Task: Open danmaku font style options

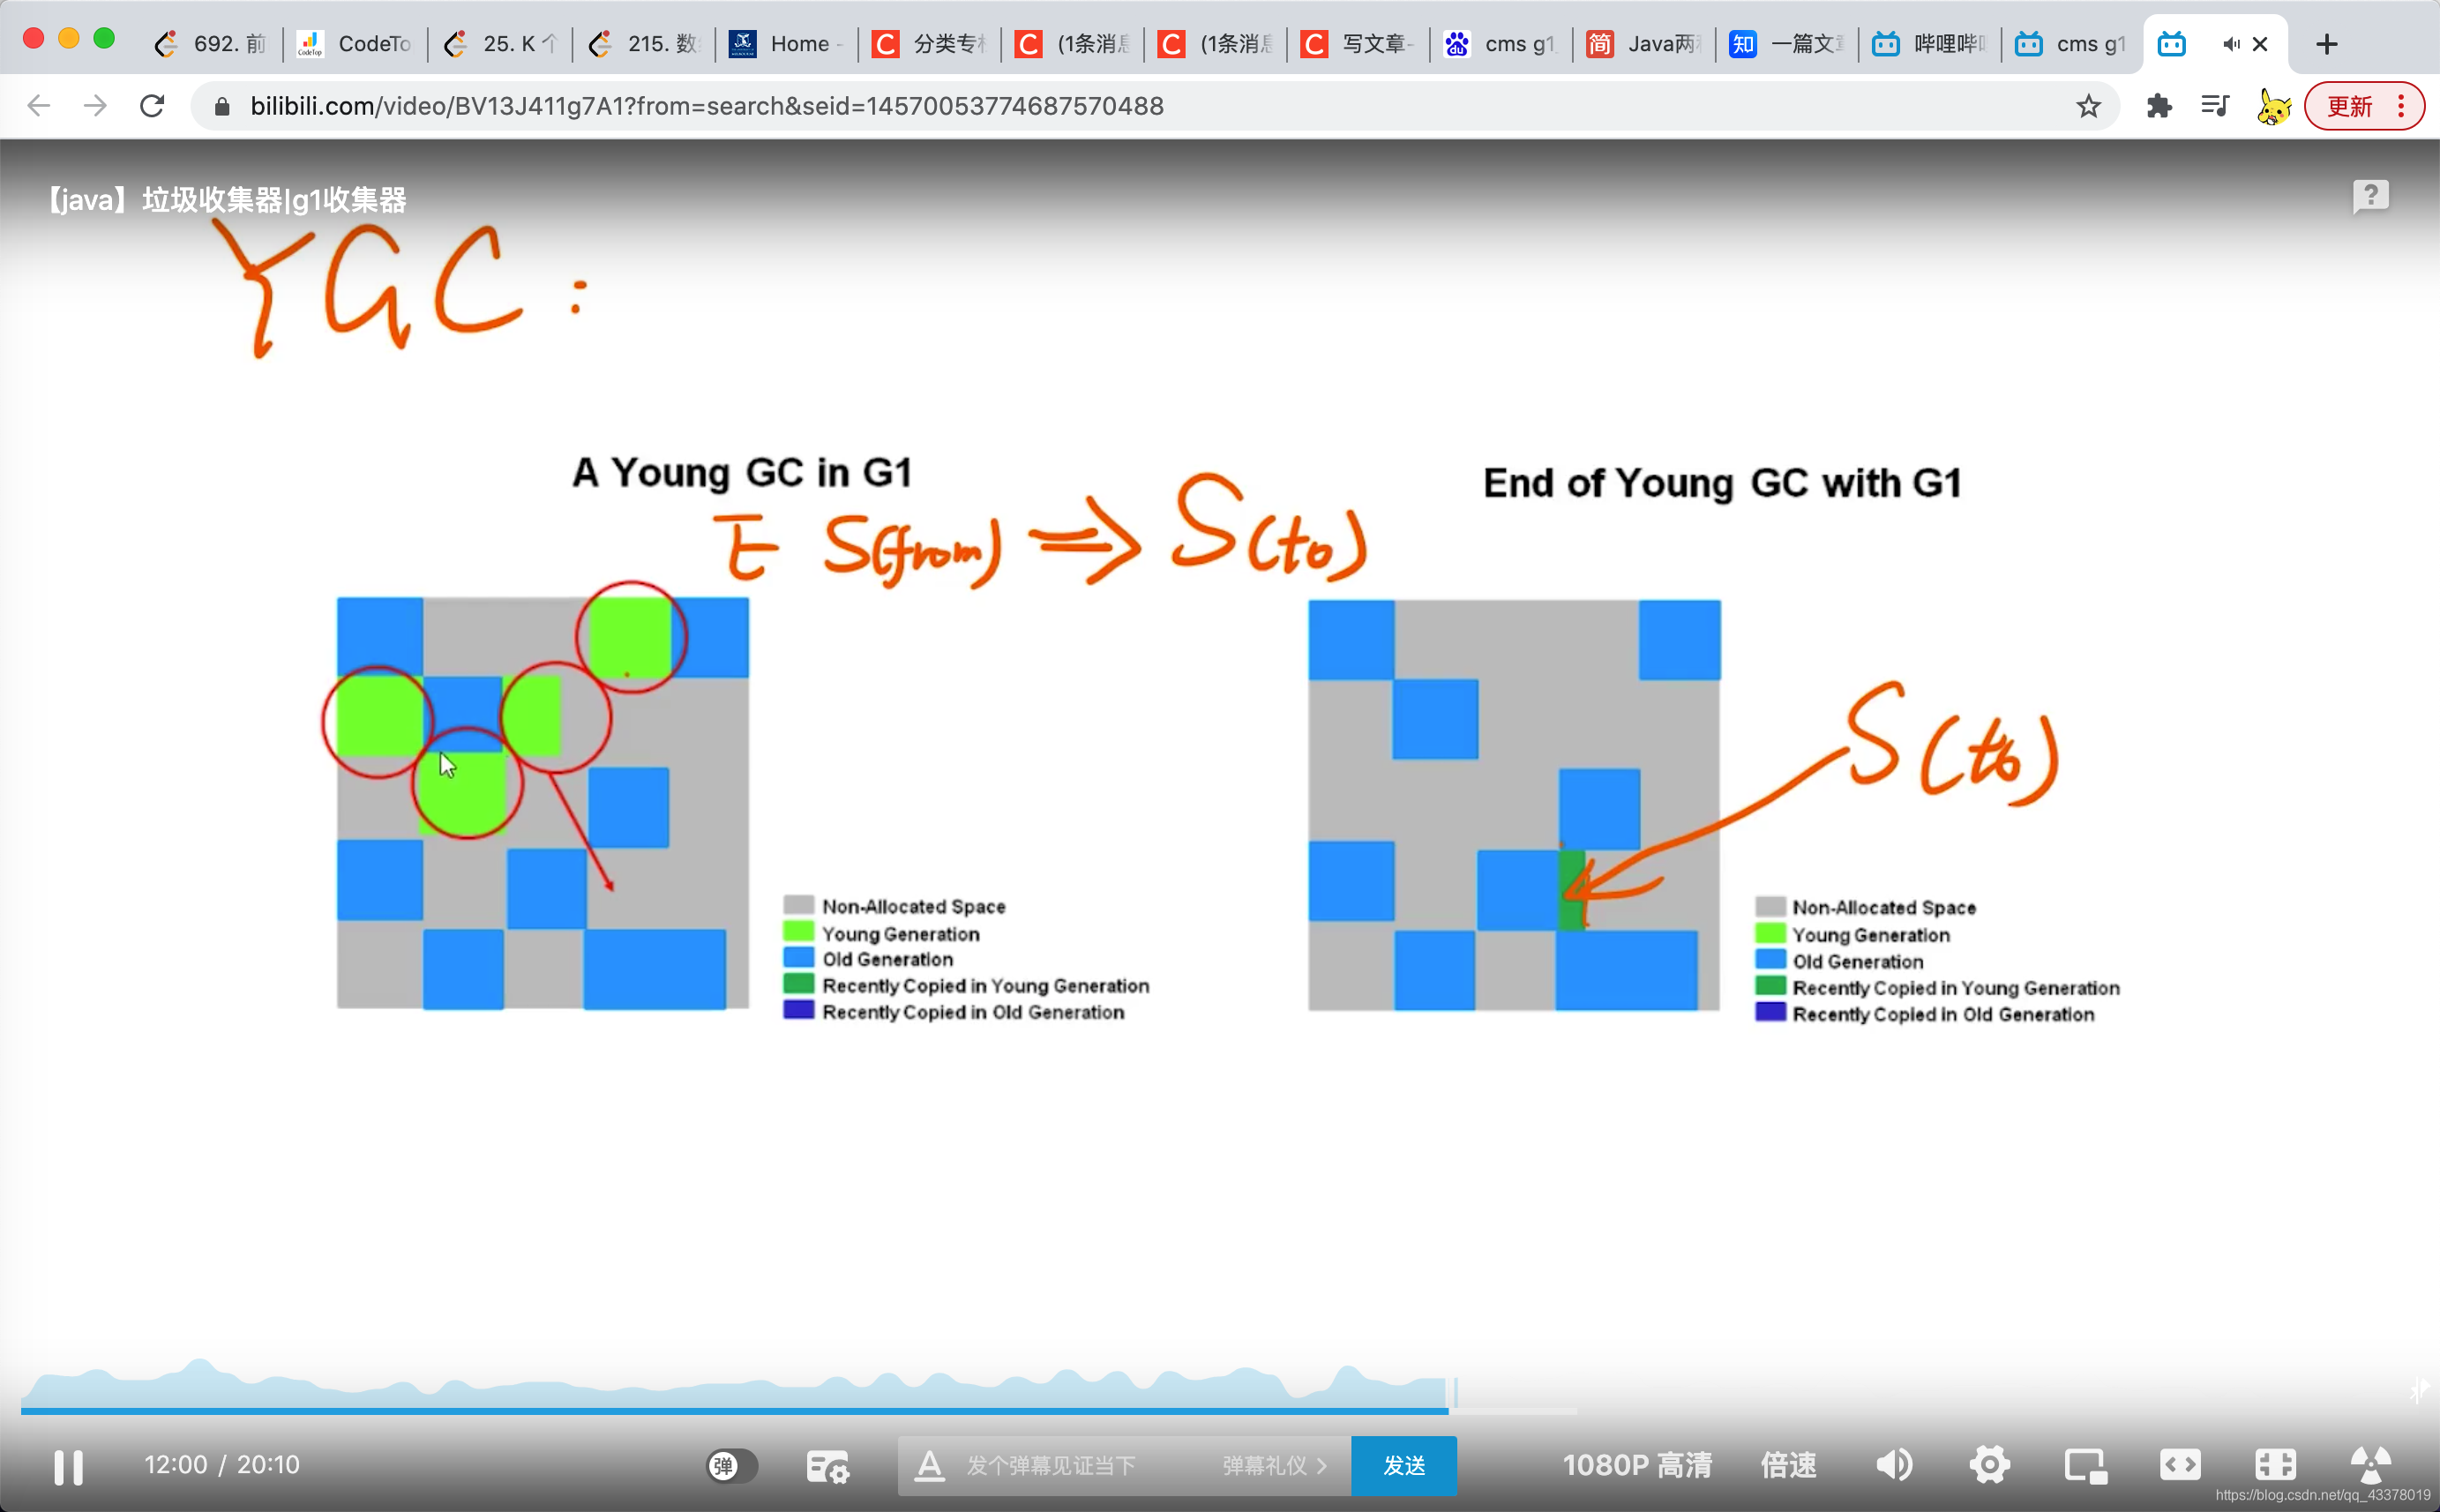Action: pyautogui.click(x=929, y=1466)
